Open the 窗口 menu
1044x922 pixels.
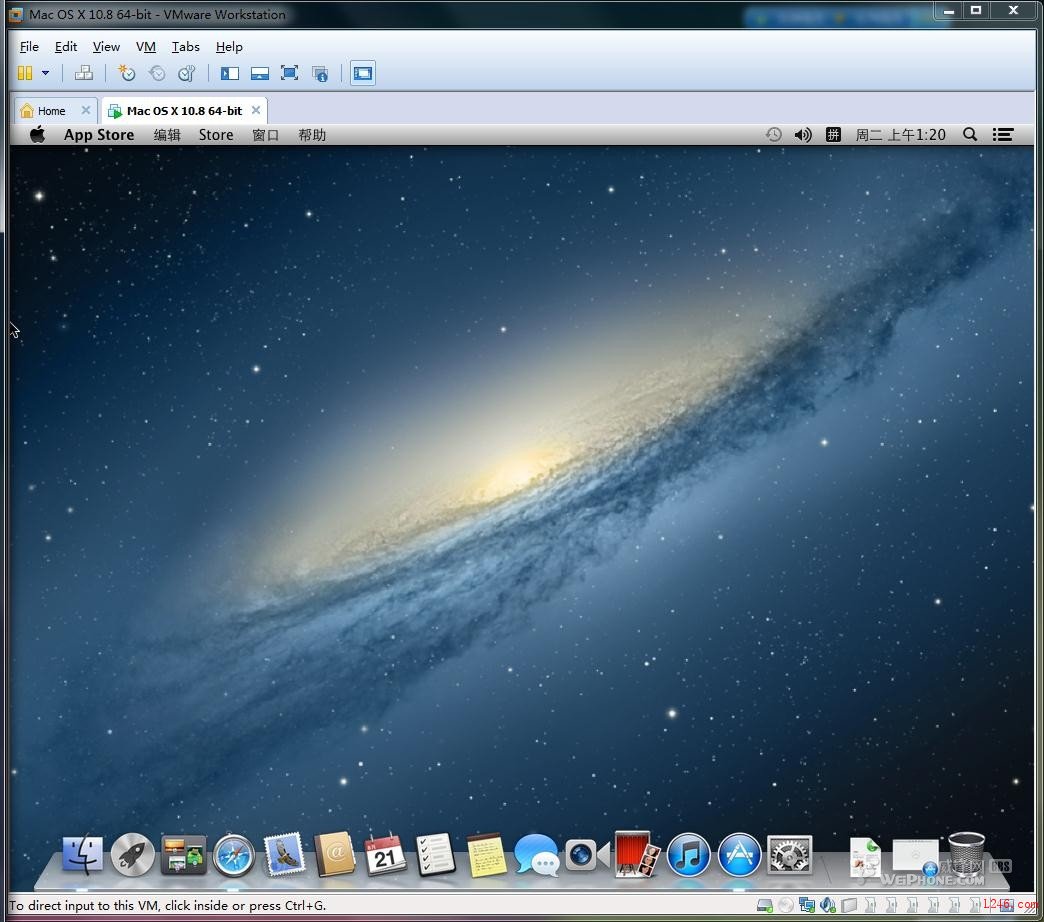(x=265, y=134)
